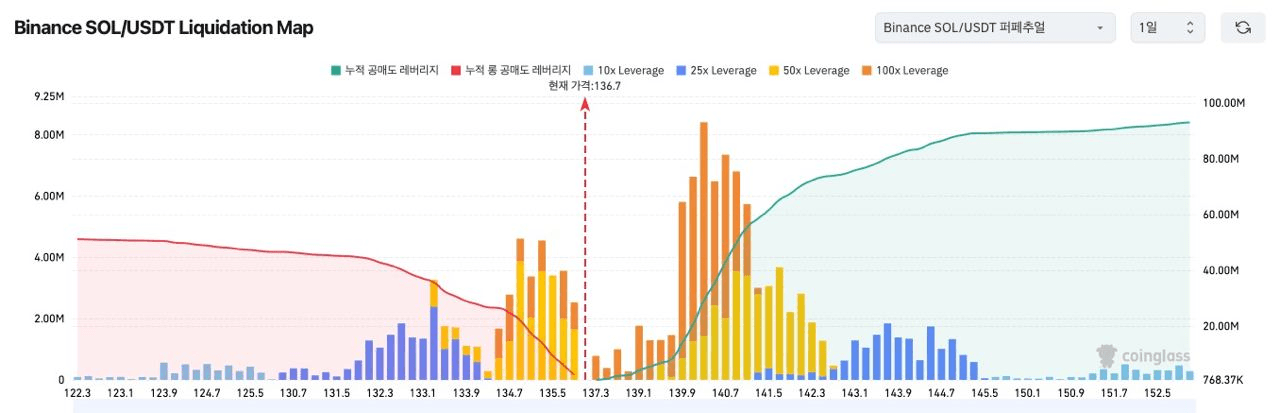Click the 20.00M right axis value
The image size is (1280, 413).
coord(1221,327)
